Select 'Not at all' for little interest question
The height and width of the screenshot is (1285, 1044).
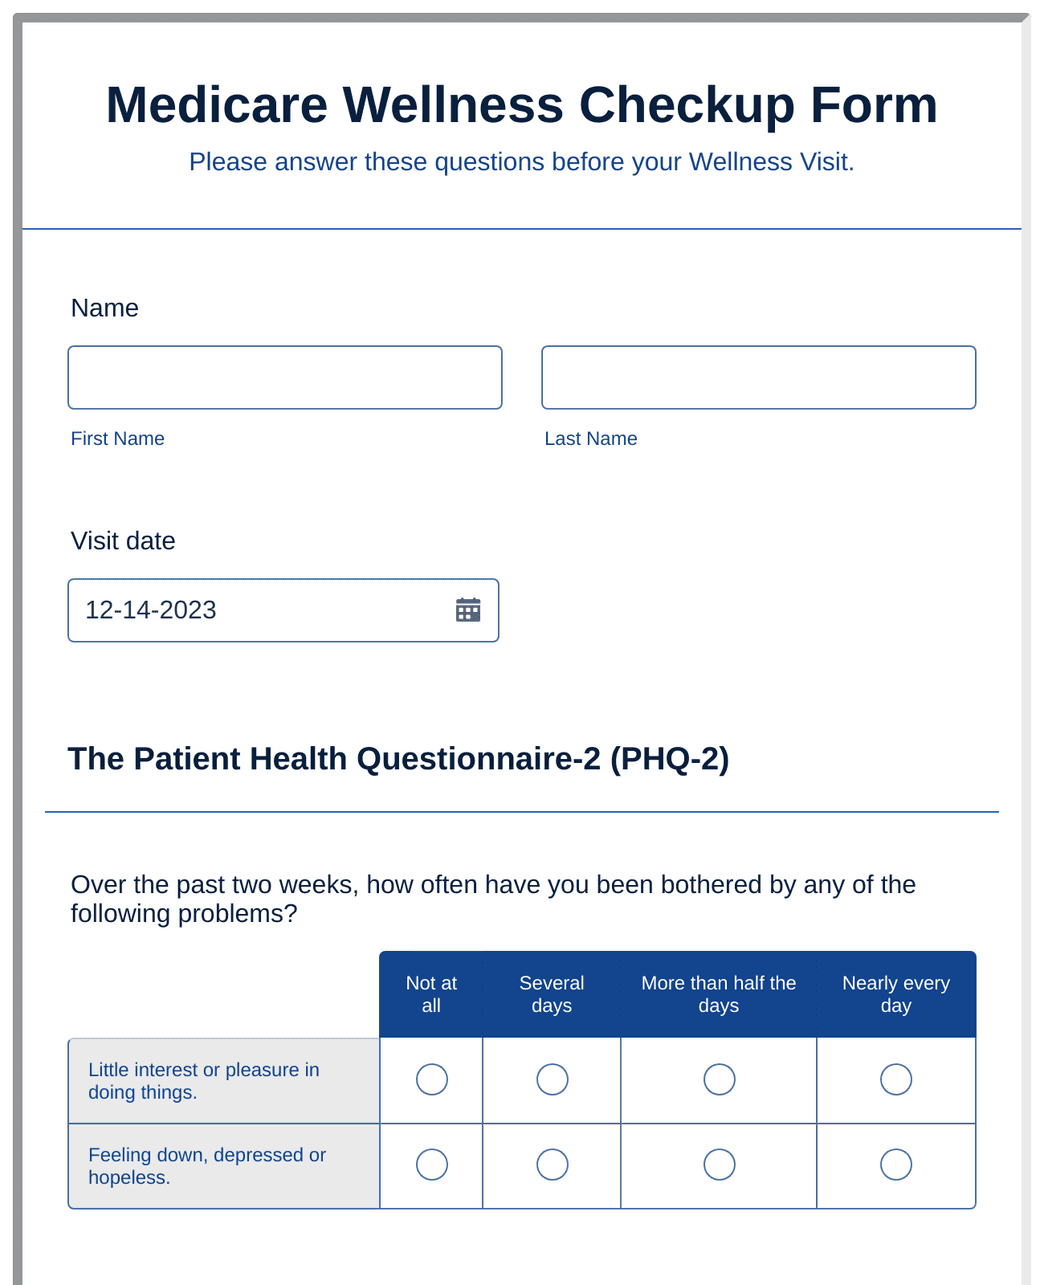pyautogui.click(x=430, y=1079)
